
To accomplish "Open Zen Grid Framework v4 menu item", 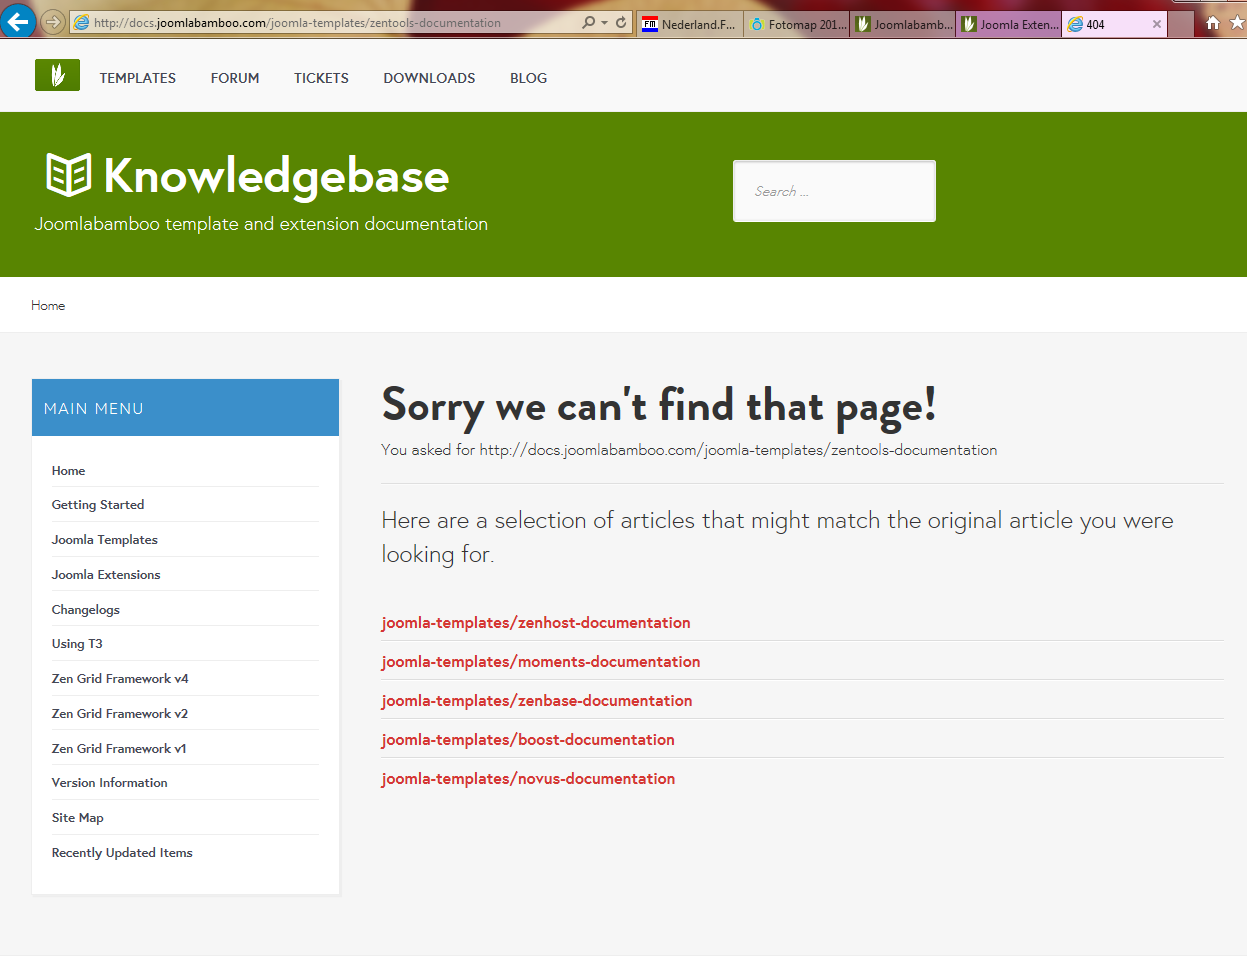I will (120, 679).
